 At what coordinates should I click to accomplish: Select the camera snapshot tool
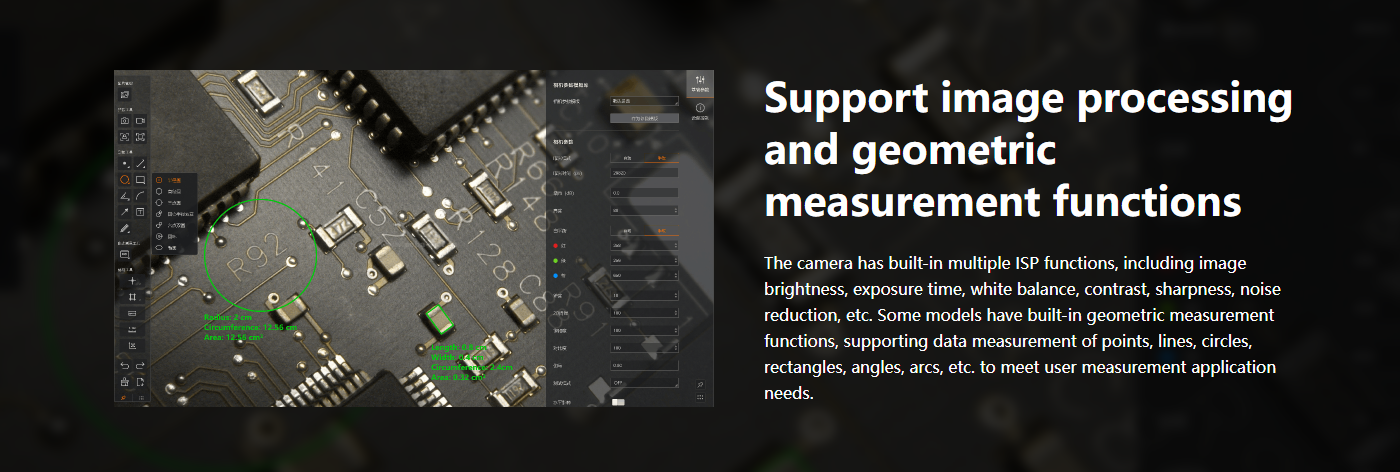click(x=125, y=120)
